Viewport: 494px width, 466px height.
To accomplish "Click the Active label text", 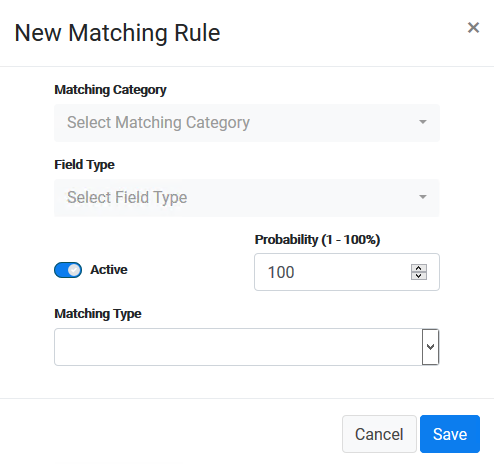I will click(109, 270).
